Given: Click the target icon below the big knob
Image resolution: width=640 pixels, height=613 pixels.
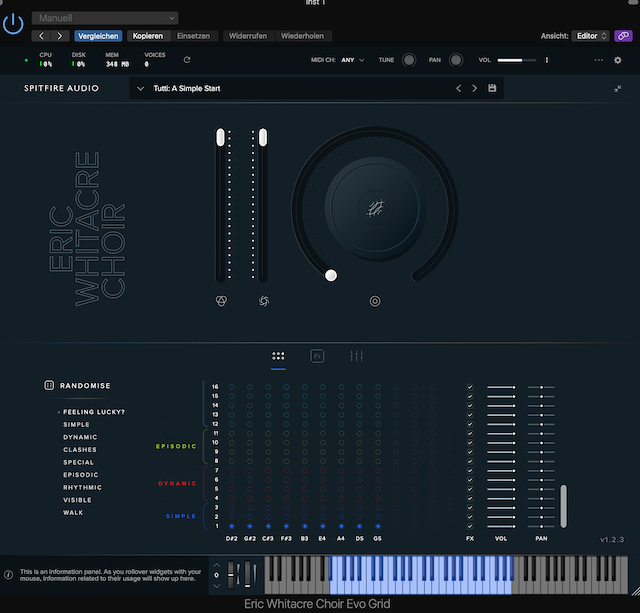Looking at the screenshot, I should [x=375, y=301].
